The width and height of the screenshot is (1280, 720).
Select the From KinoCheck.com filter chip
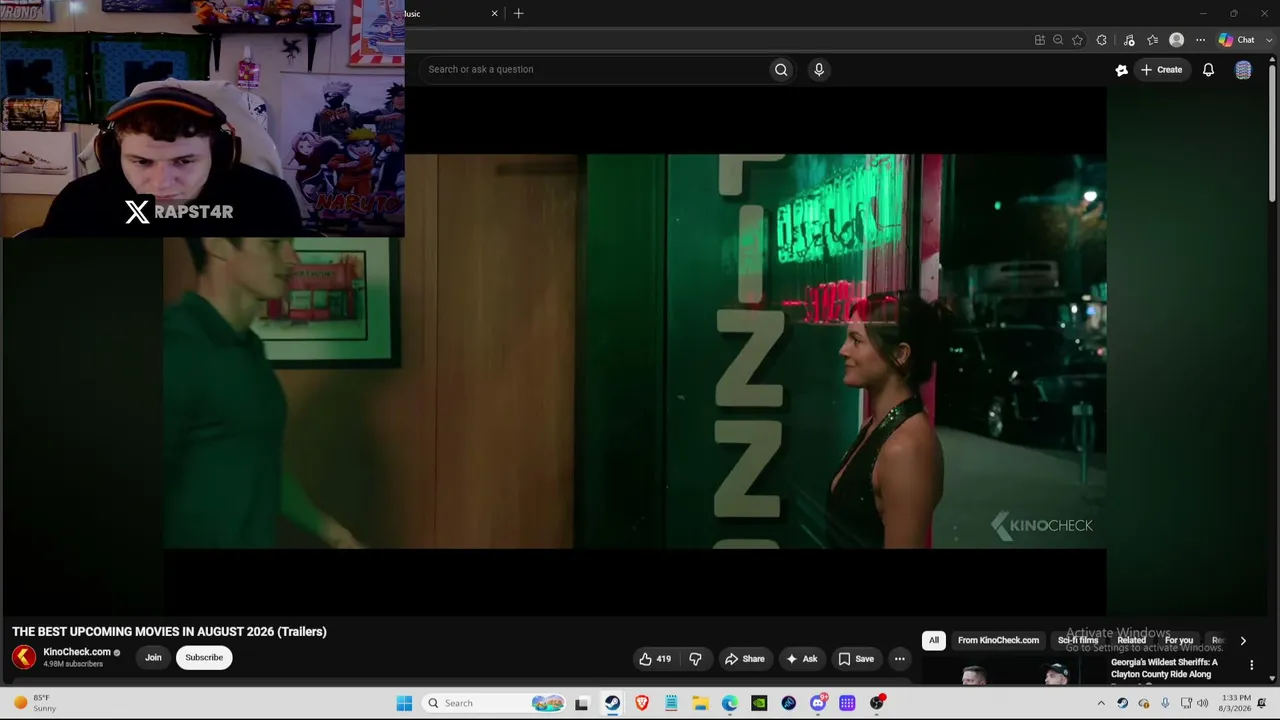998,641
